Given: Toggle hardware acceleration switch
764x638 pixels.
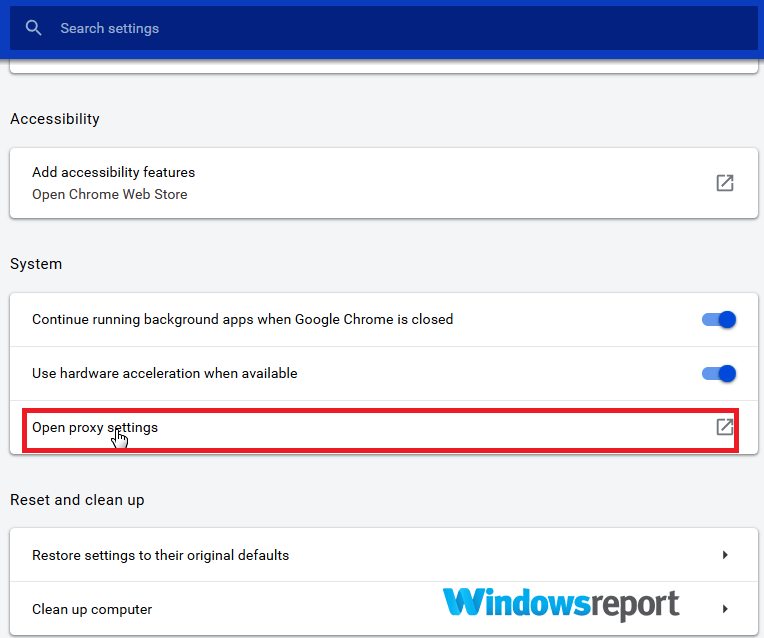Looking at the screenshot, I should coord(719,373).
